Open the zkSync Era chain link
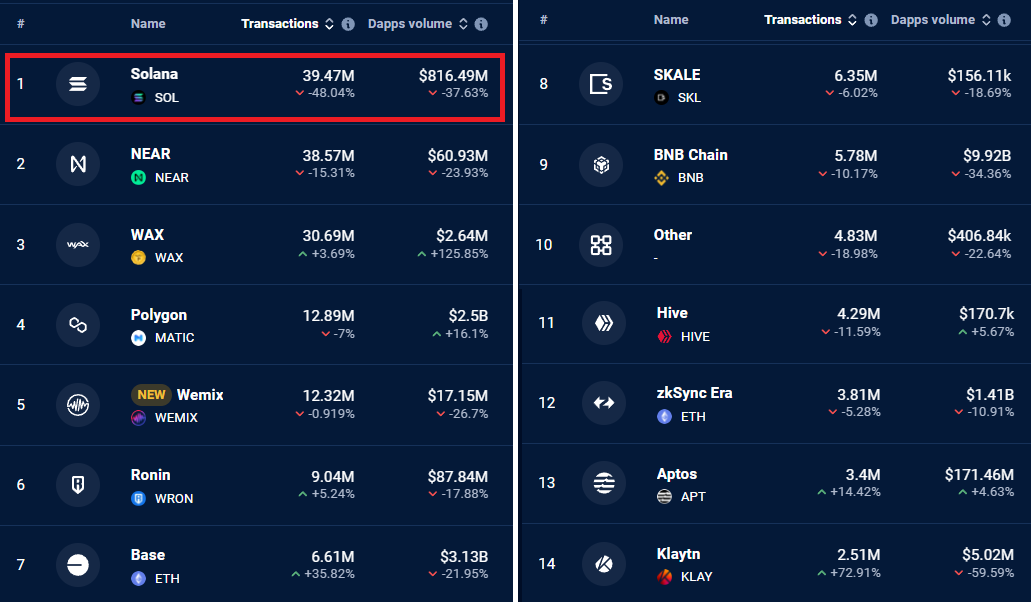The image size is (1031, 602). [694, 393]
